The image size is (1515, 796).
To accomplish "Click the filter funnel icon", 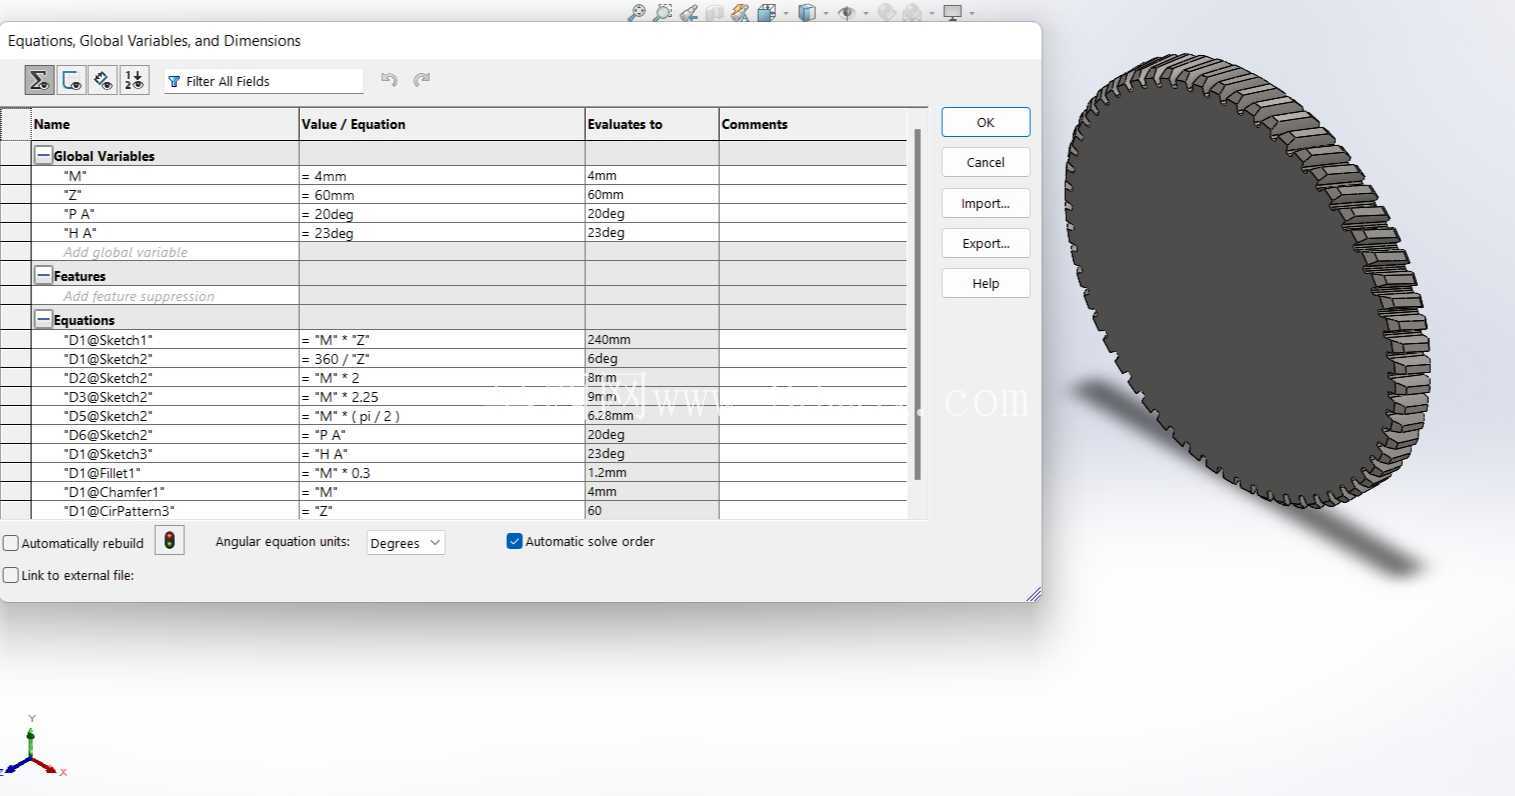I will click(174, 81).
